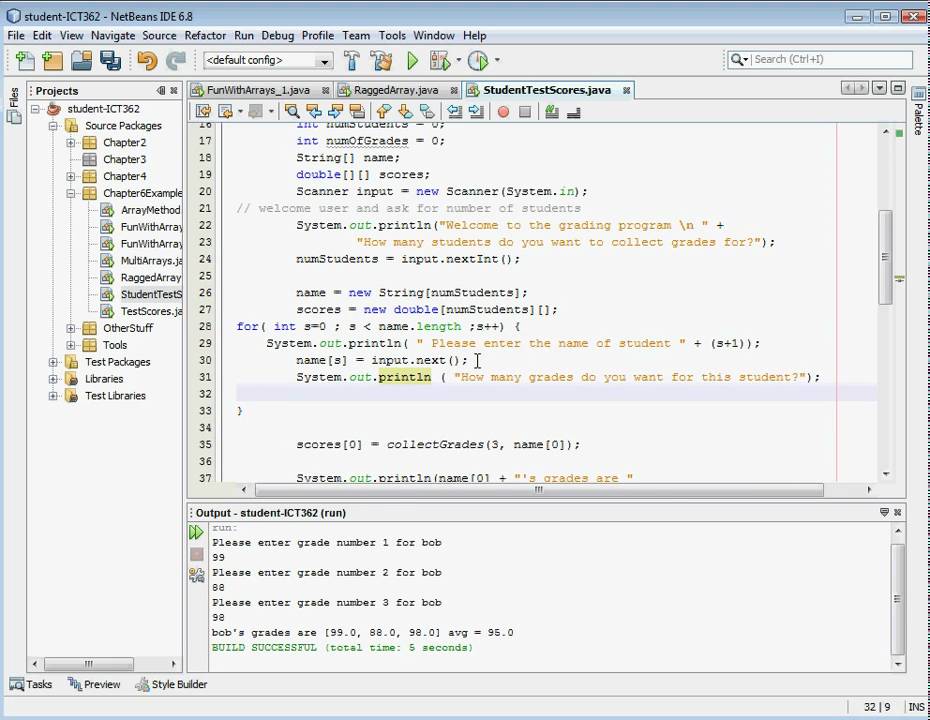Click the Next Bookmark down-arrow icon

coord(405,111)
